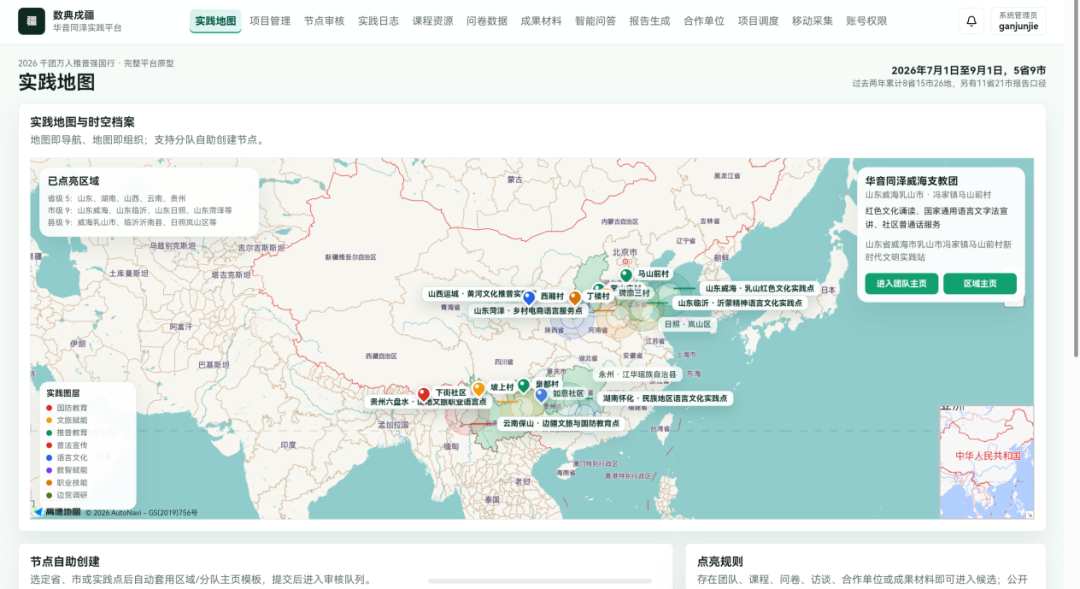
Task: Open the 项目调度 tab
Action: pyautogui.click(x=758, y=21)
